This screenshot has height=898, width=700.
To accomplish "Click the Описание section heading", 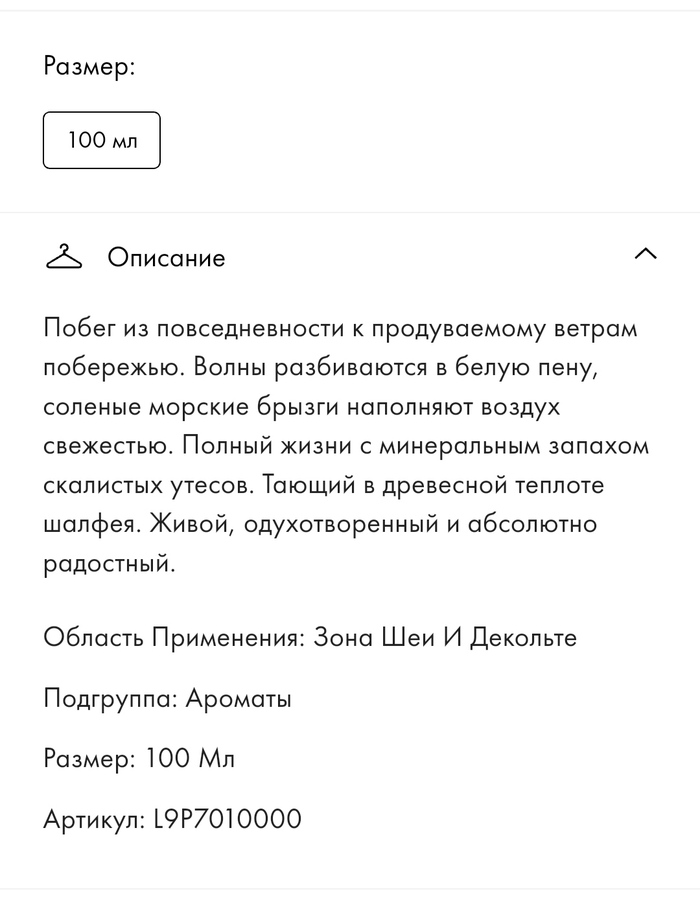I will tap(166, 258).
